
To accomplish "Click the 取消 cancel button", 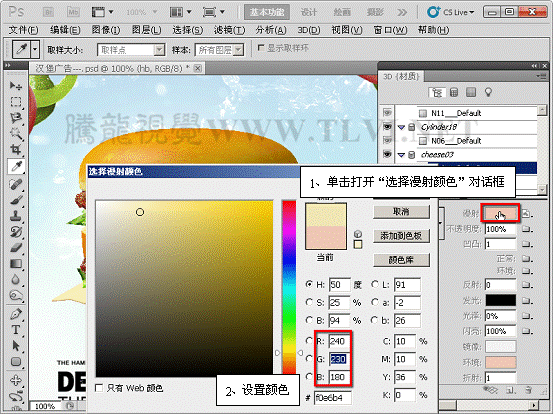I will click(x=401, y=212).
